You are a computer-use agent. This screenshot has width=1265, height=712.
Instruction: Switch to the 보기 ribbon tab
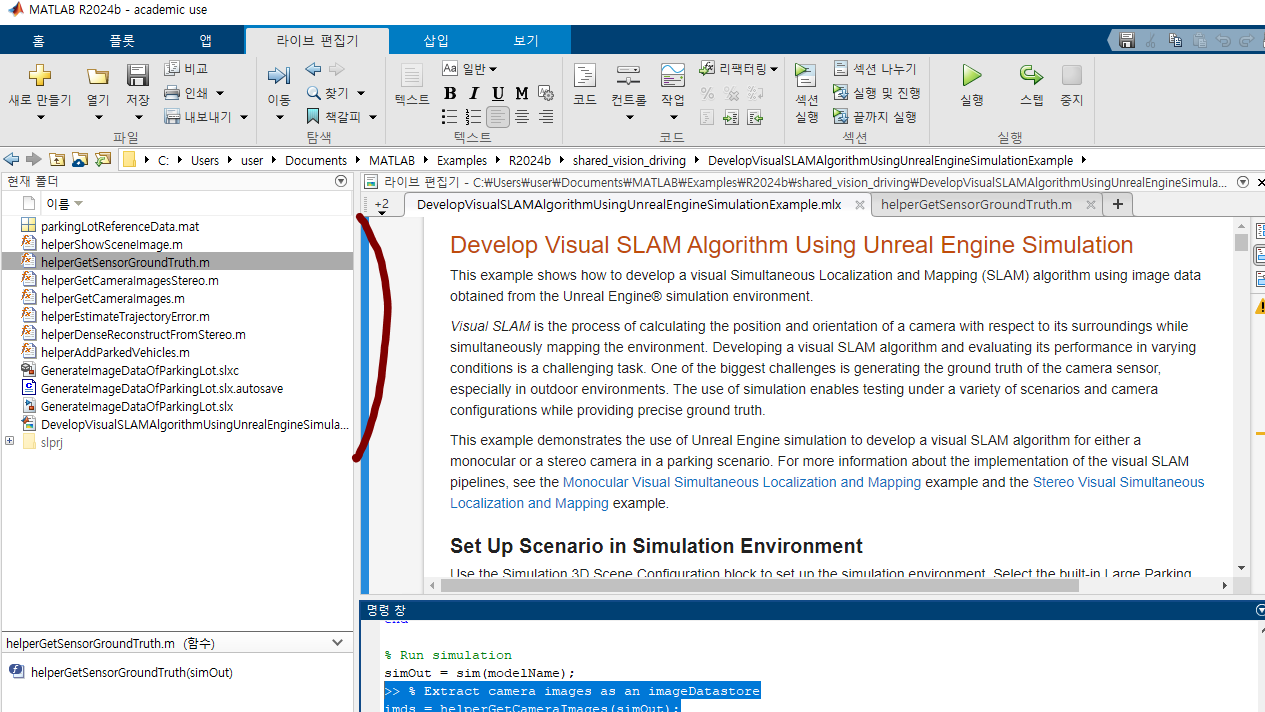pyautogui.click(x=526, y=41)
